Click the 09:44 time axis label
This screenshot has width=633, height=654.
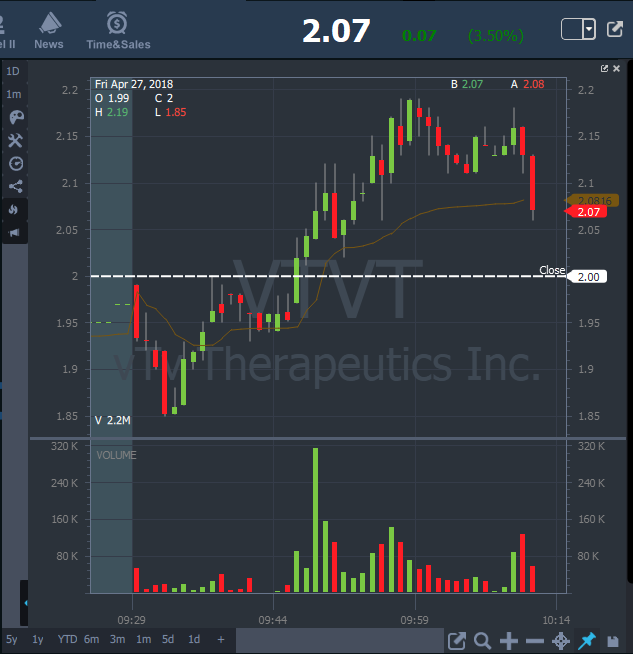pos(273,620)
